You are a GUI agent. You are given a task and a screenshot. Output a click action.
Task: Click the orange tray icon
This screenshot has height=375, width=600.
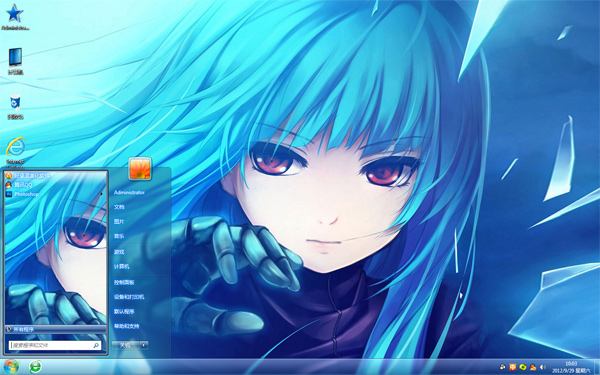tap(513, 367)
